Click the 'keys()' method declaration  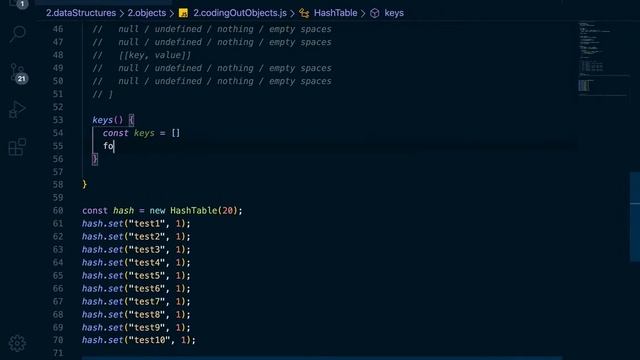107,120
